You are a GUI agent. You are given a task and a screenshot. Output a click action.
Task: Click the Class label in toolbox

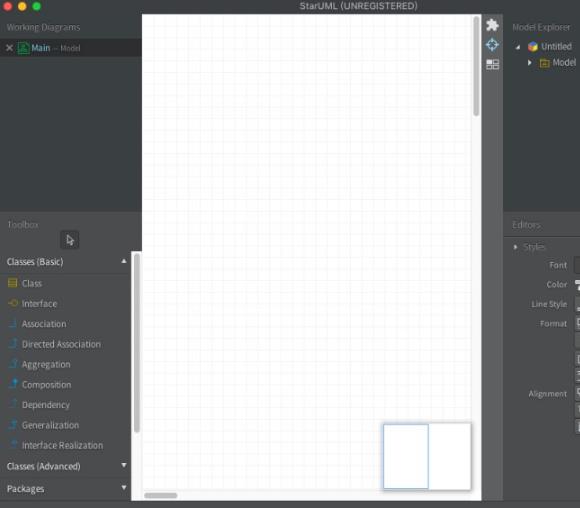(32, 283)
